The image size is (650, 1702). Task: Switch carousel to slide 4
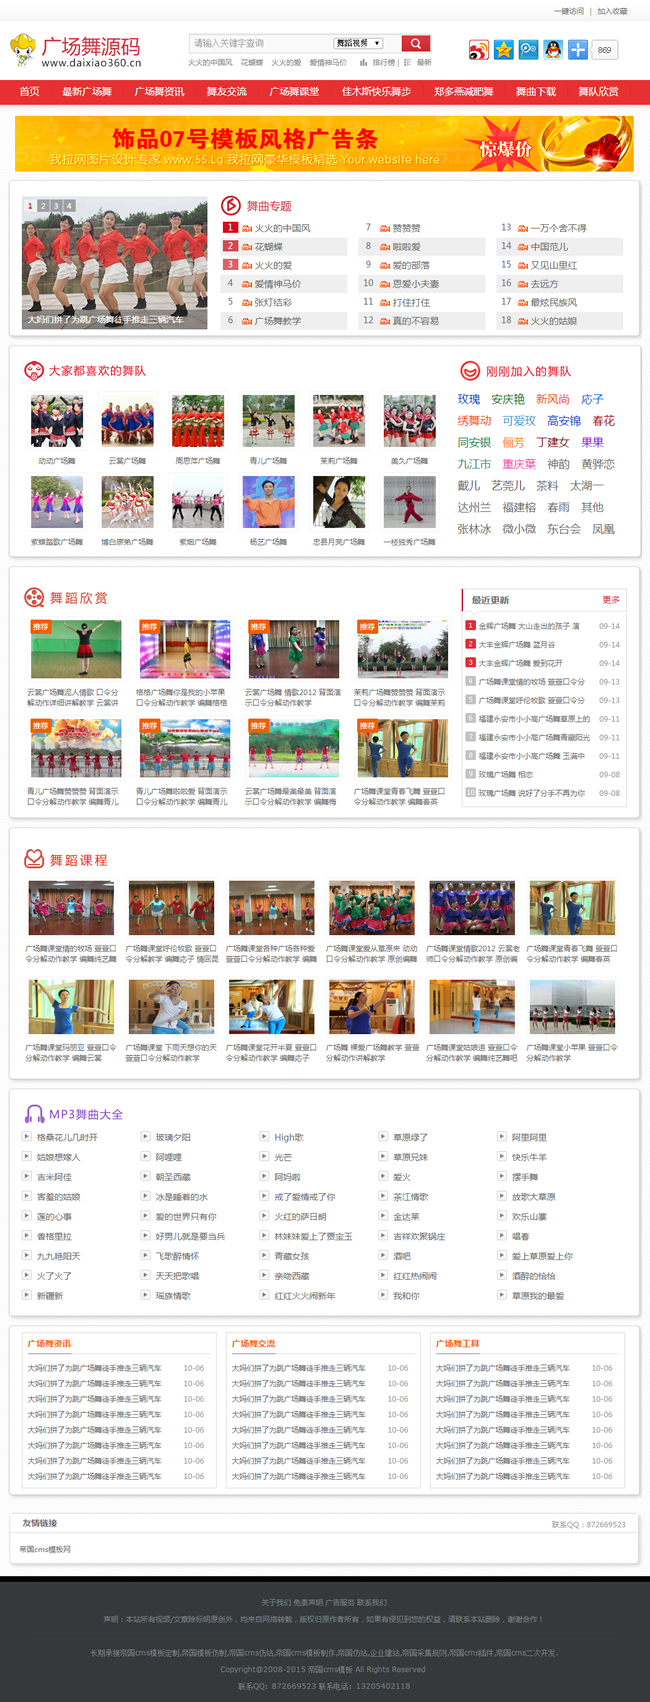(69, 206)
